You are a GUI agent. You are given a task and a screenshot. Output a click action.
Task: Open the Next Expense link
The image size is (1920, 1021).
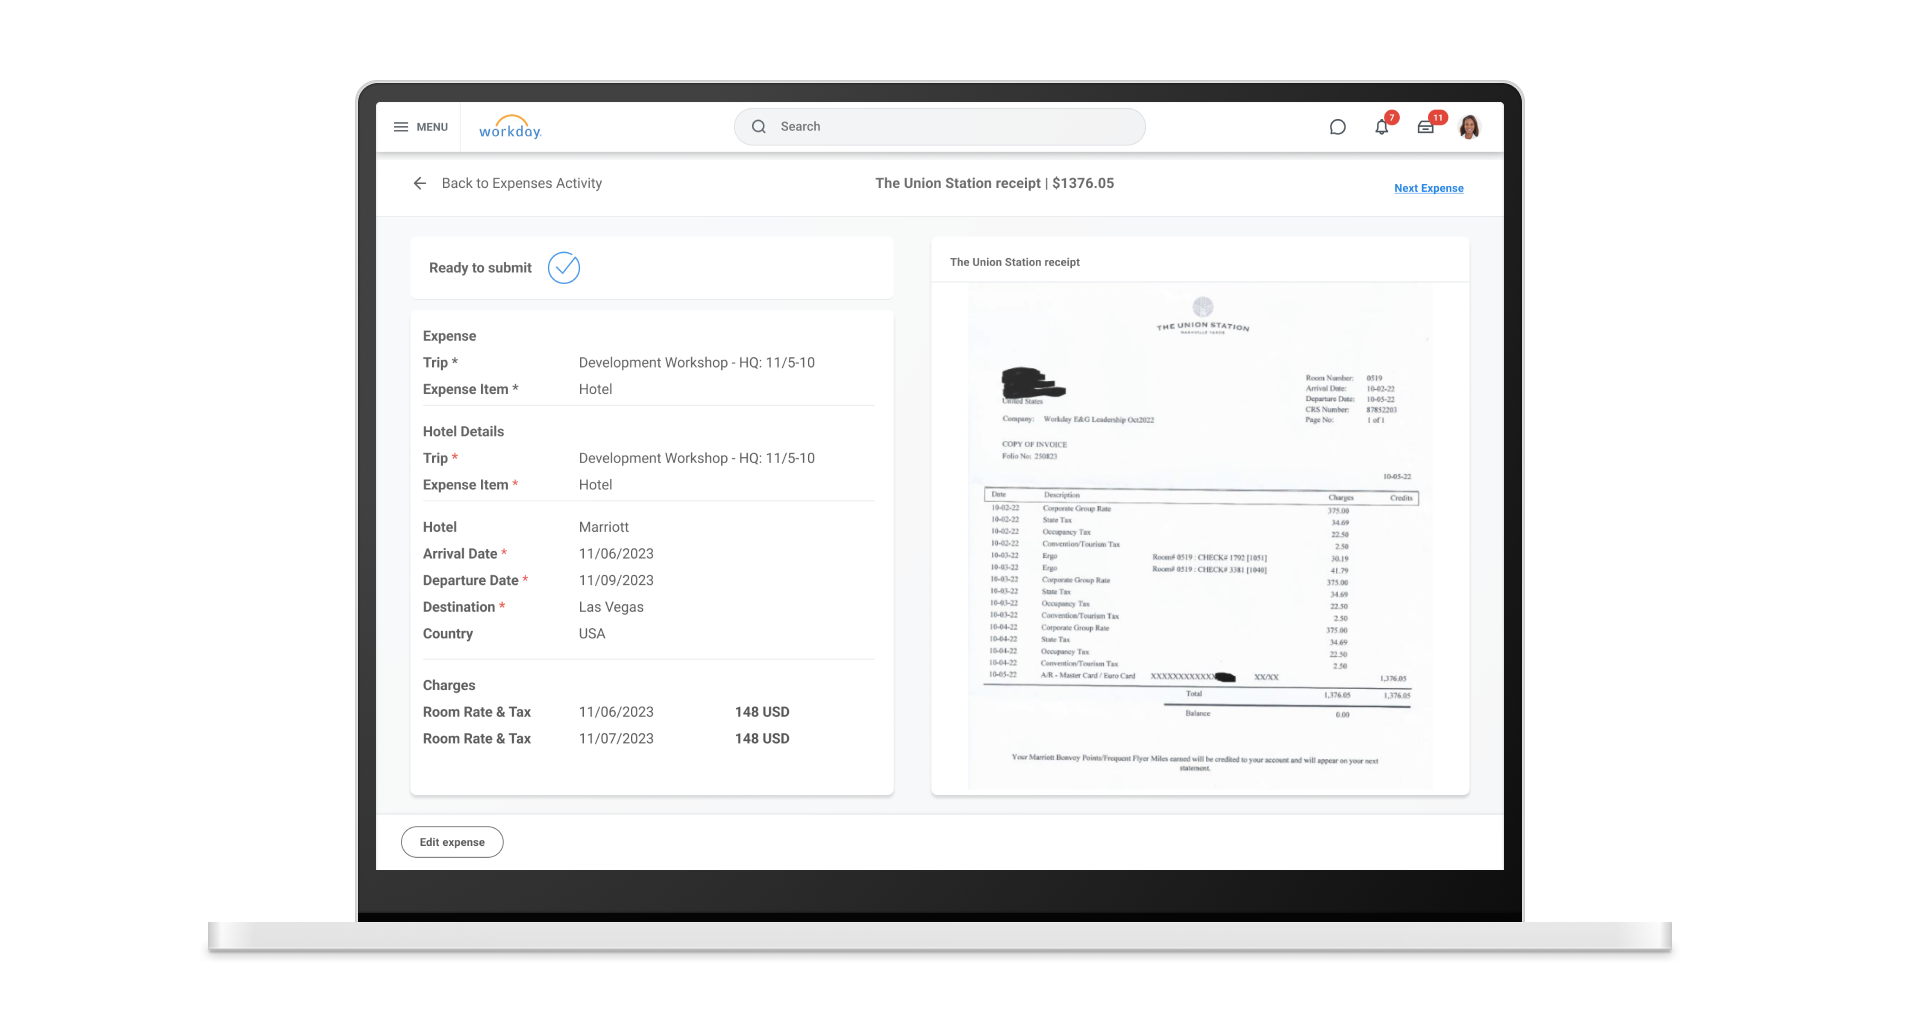(x=1429, y=188)
